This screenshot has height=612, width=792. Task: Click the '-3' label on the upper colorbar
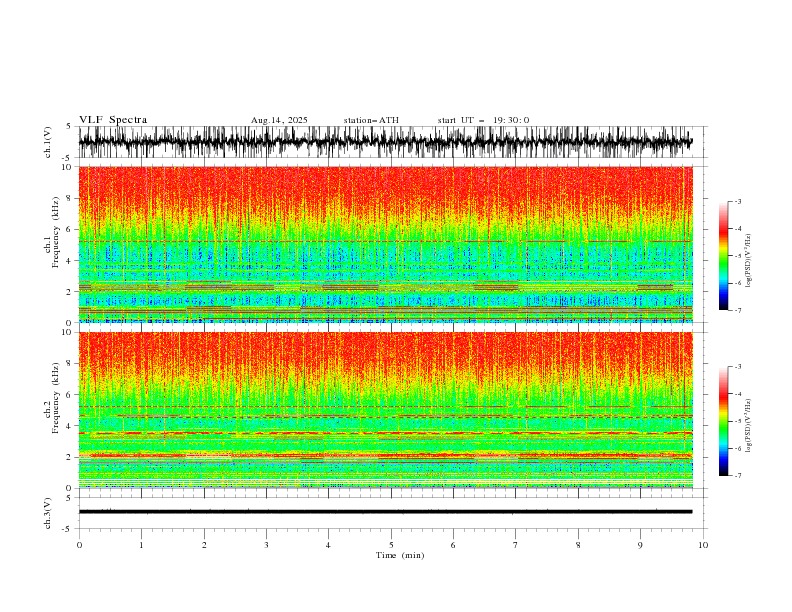tap(737, 201)
